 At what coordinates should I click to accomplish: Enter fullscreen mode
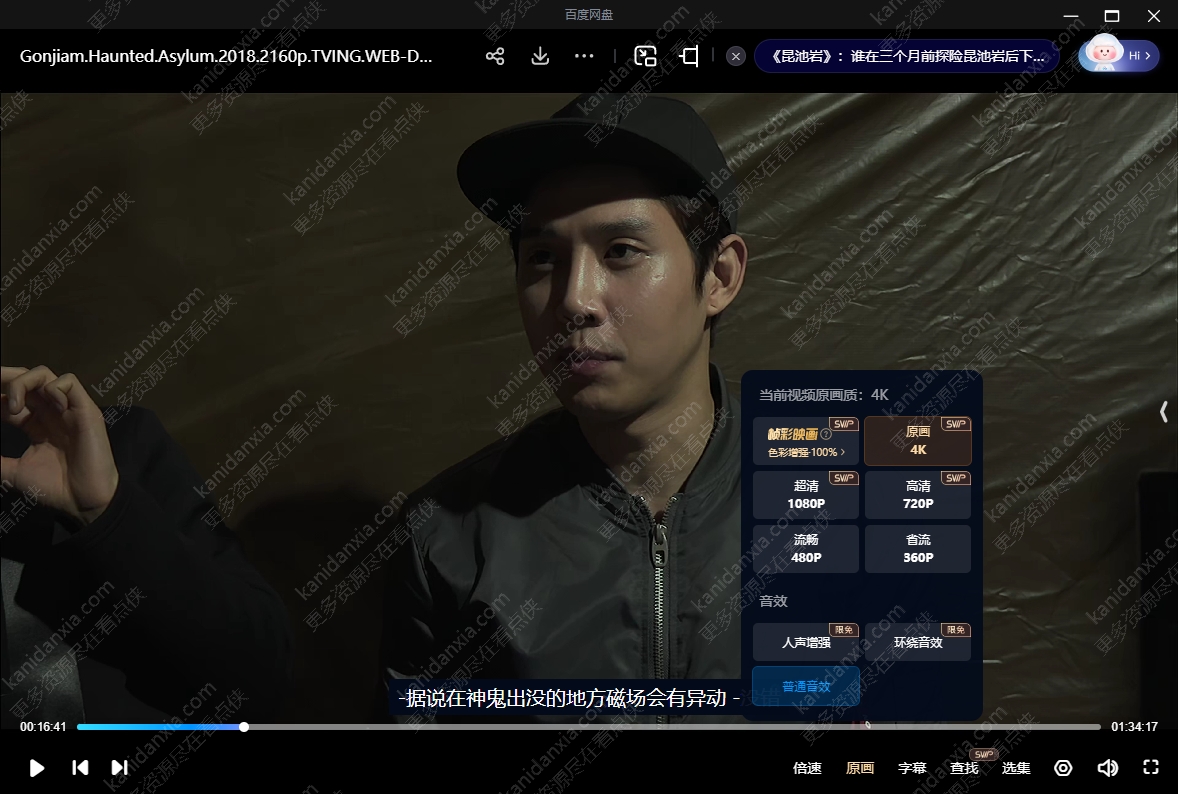pos(1151,768)
